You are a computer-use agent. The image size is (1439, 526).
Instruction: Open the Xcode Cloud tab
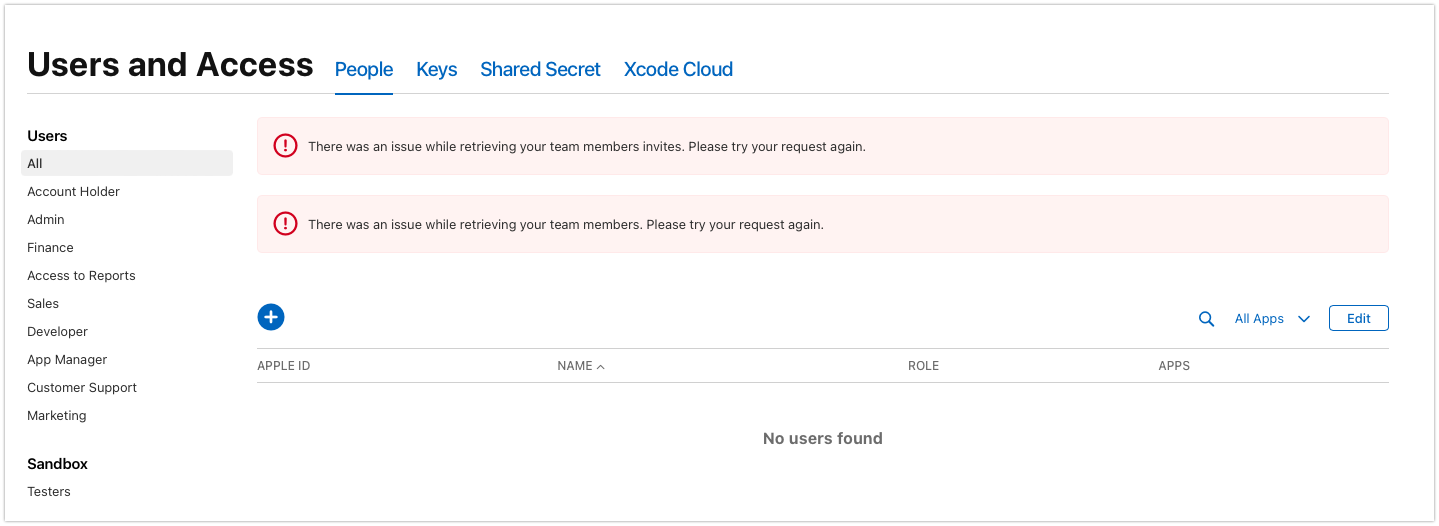pyautogui.click(x=678, y=69)
